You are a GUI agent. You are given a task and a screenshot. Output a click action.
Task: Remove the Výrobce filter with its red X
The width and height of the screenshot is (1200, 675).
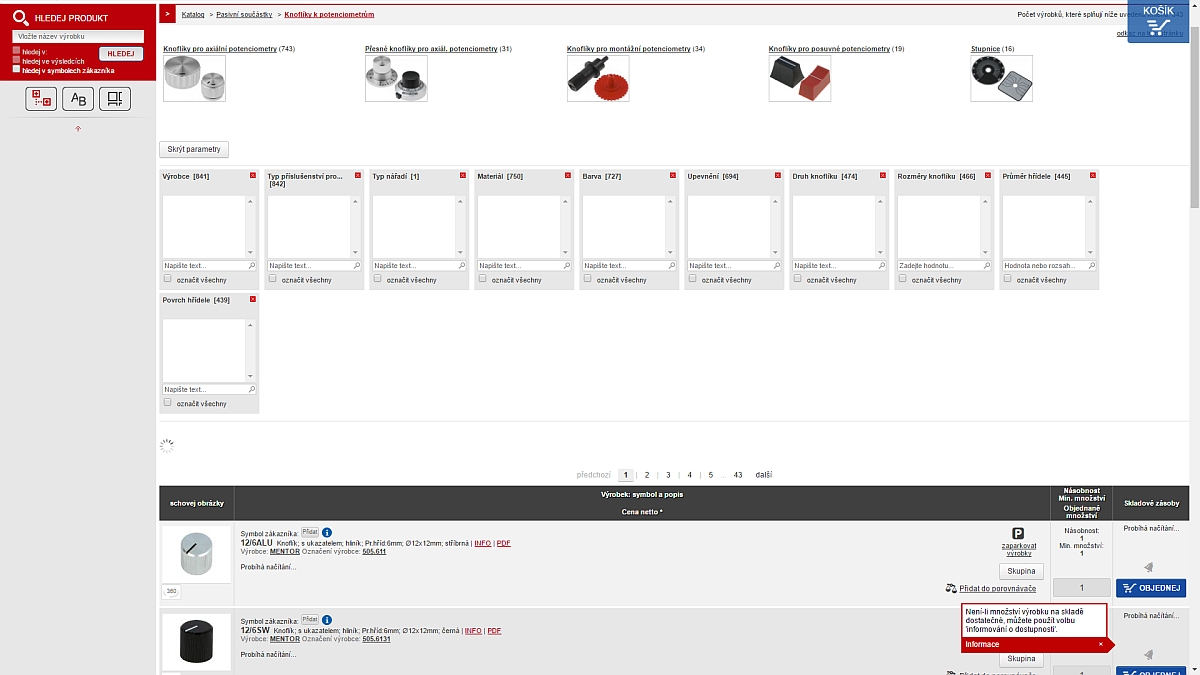253,175
